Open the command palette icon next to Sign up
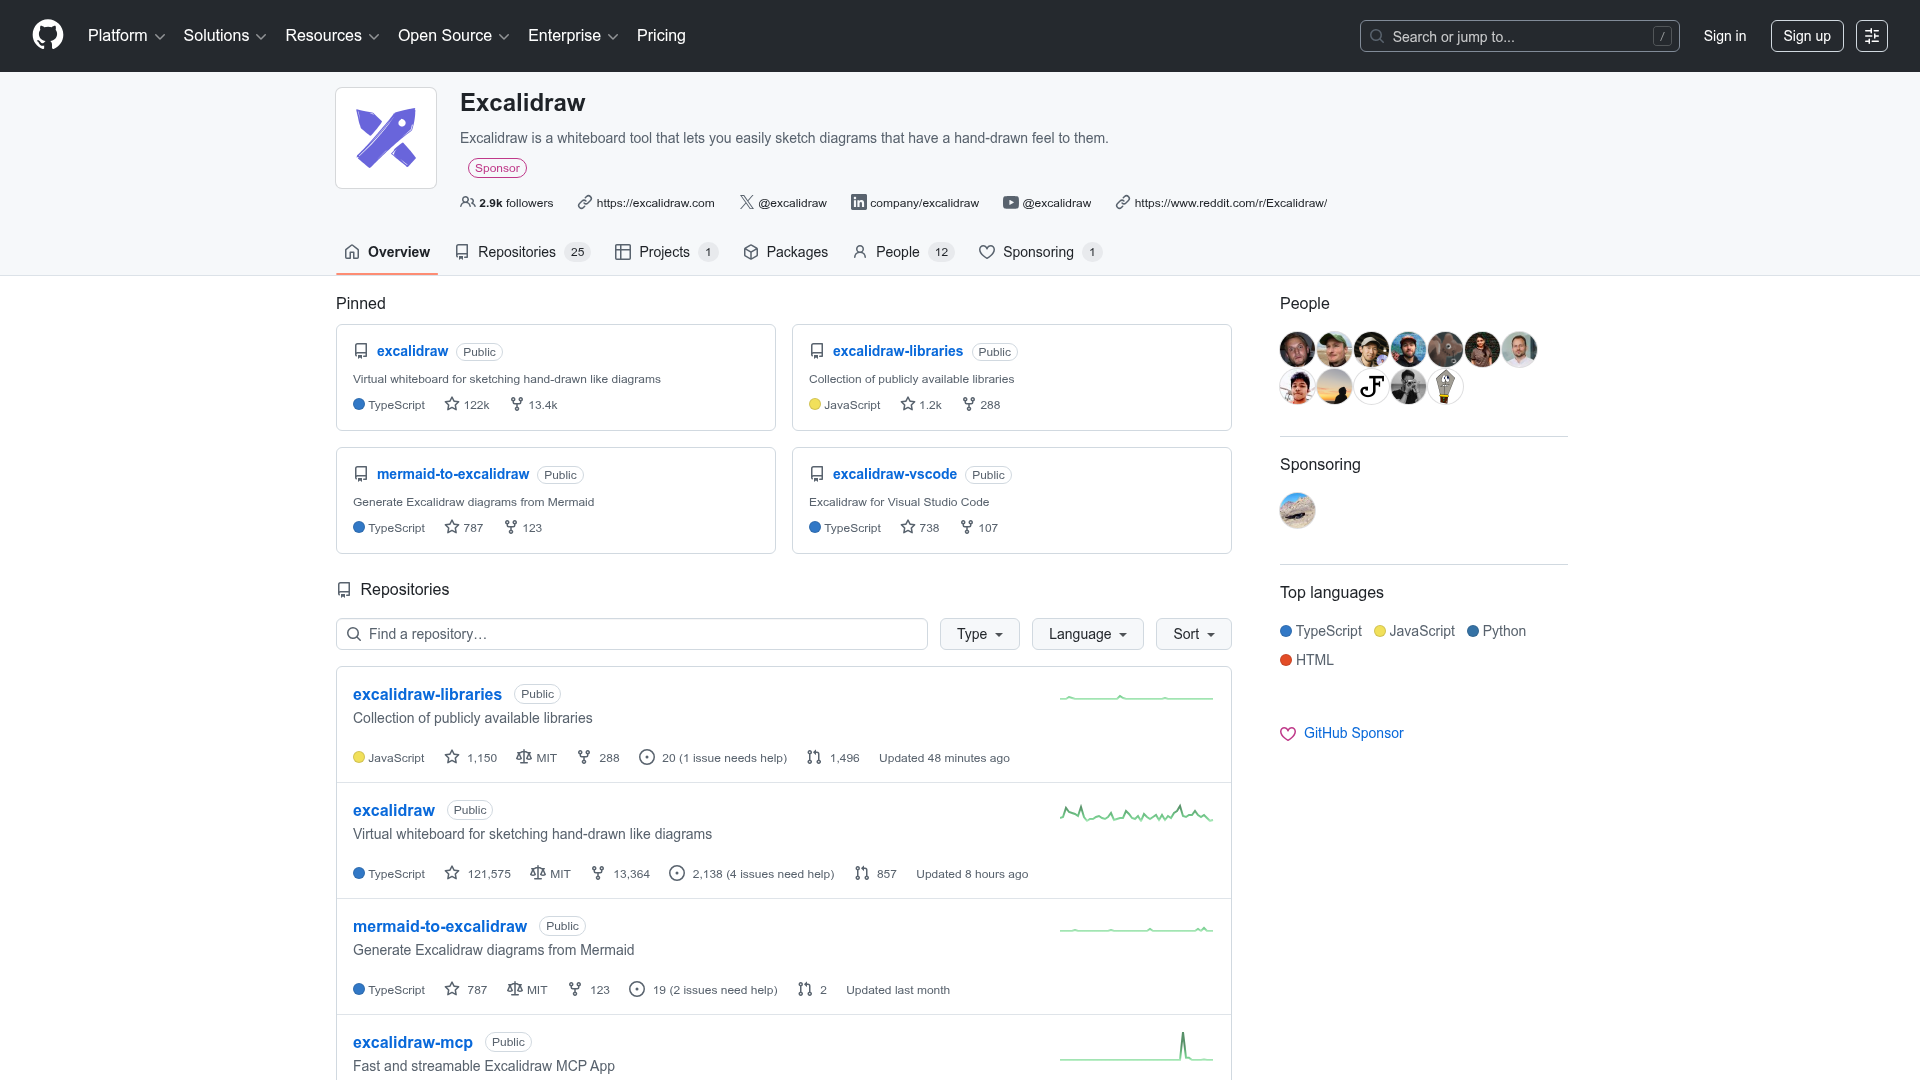Viewport: 1920px width, 1080px height. [x=1872, y=35]
